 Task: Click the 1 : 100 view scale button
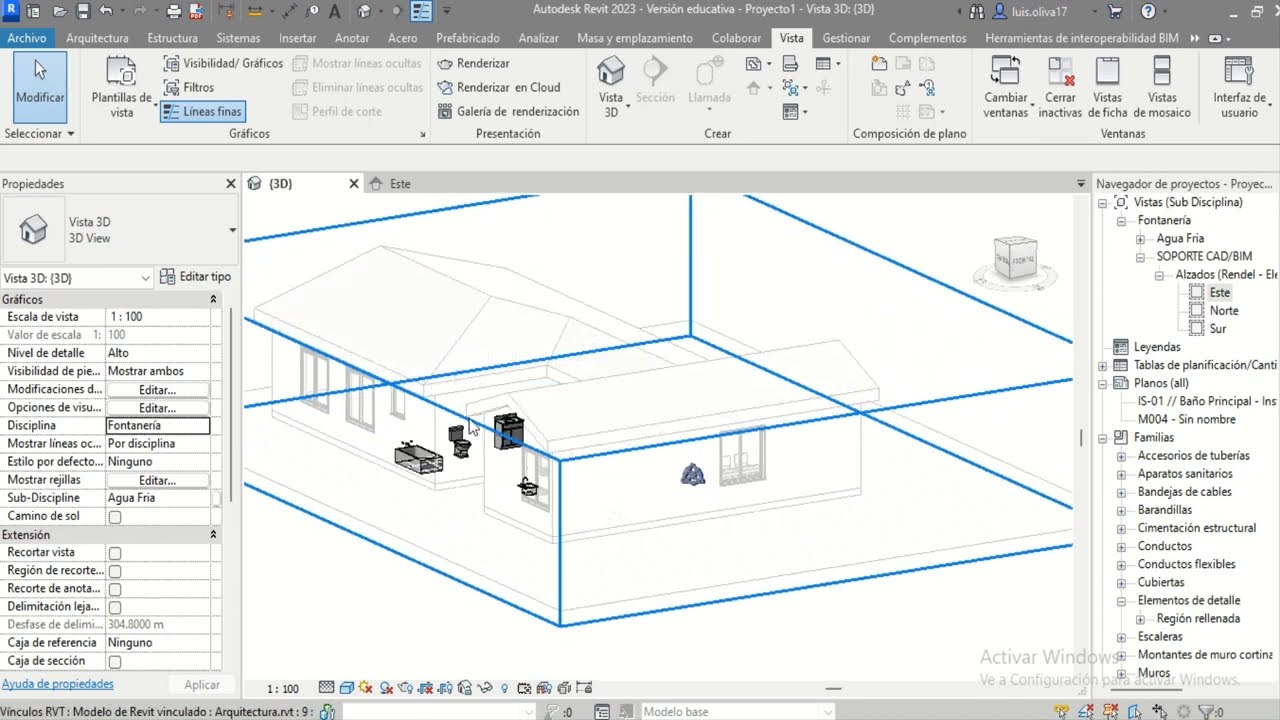283,689
